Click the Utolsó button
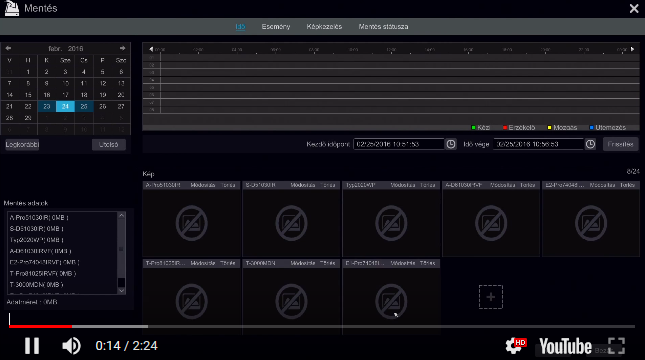The height and width of the screenshot is (360, 645). 109,144
